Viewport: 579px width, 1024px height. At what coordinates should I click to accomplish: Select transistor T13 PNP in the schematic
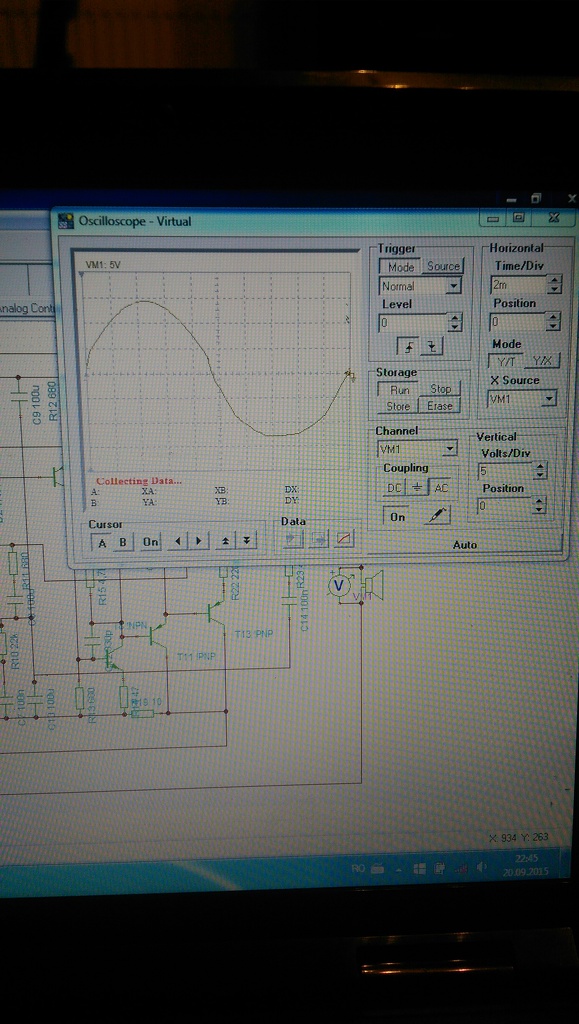click(215, 613)
